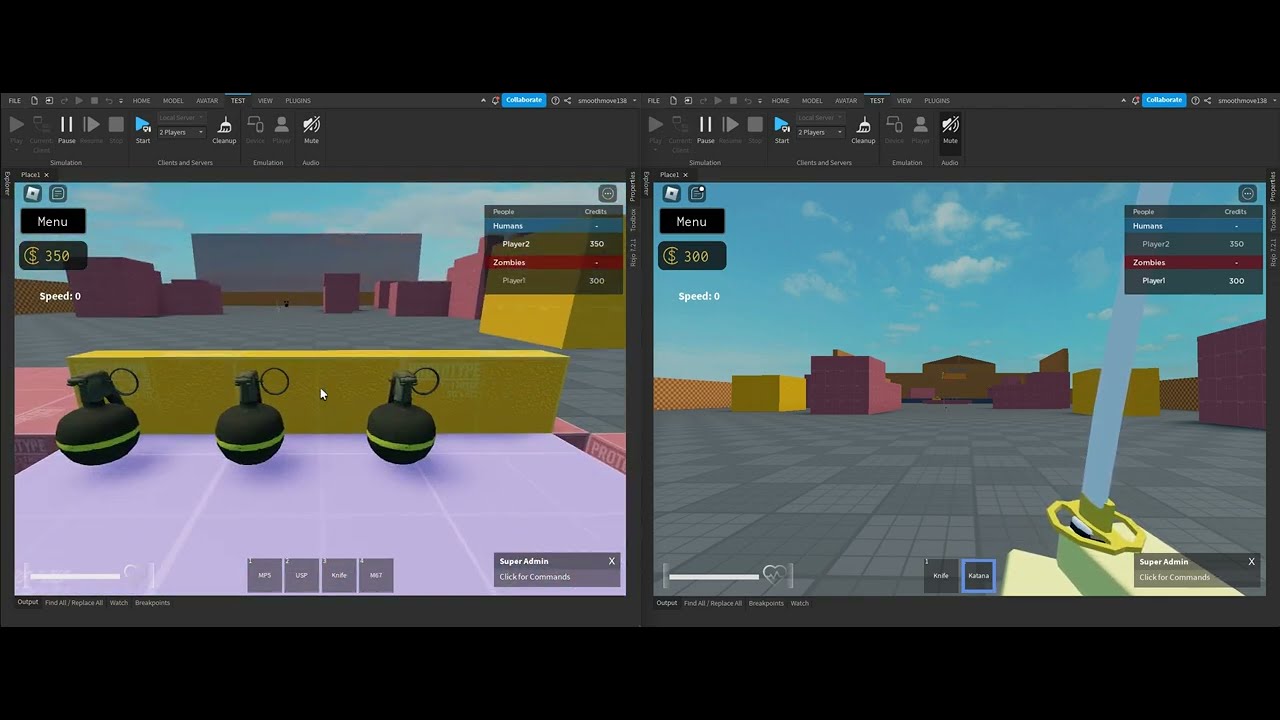Open help icon in left window

click(x=555, y=100)
